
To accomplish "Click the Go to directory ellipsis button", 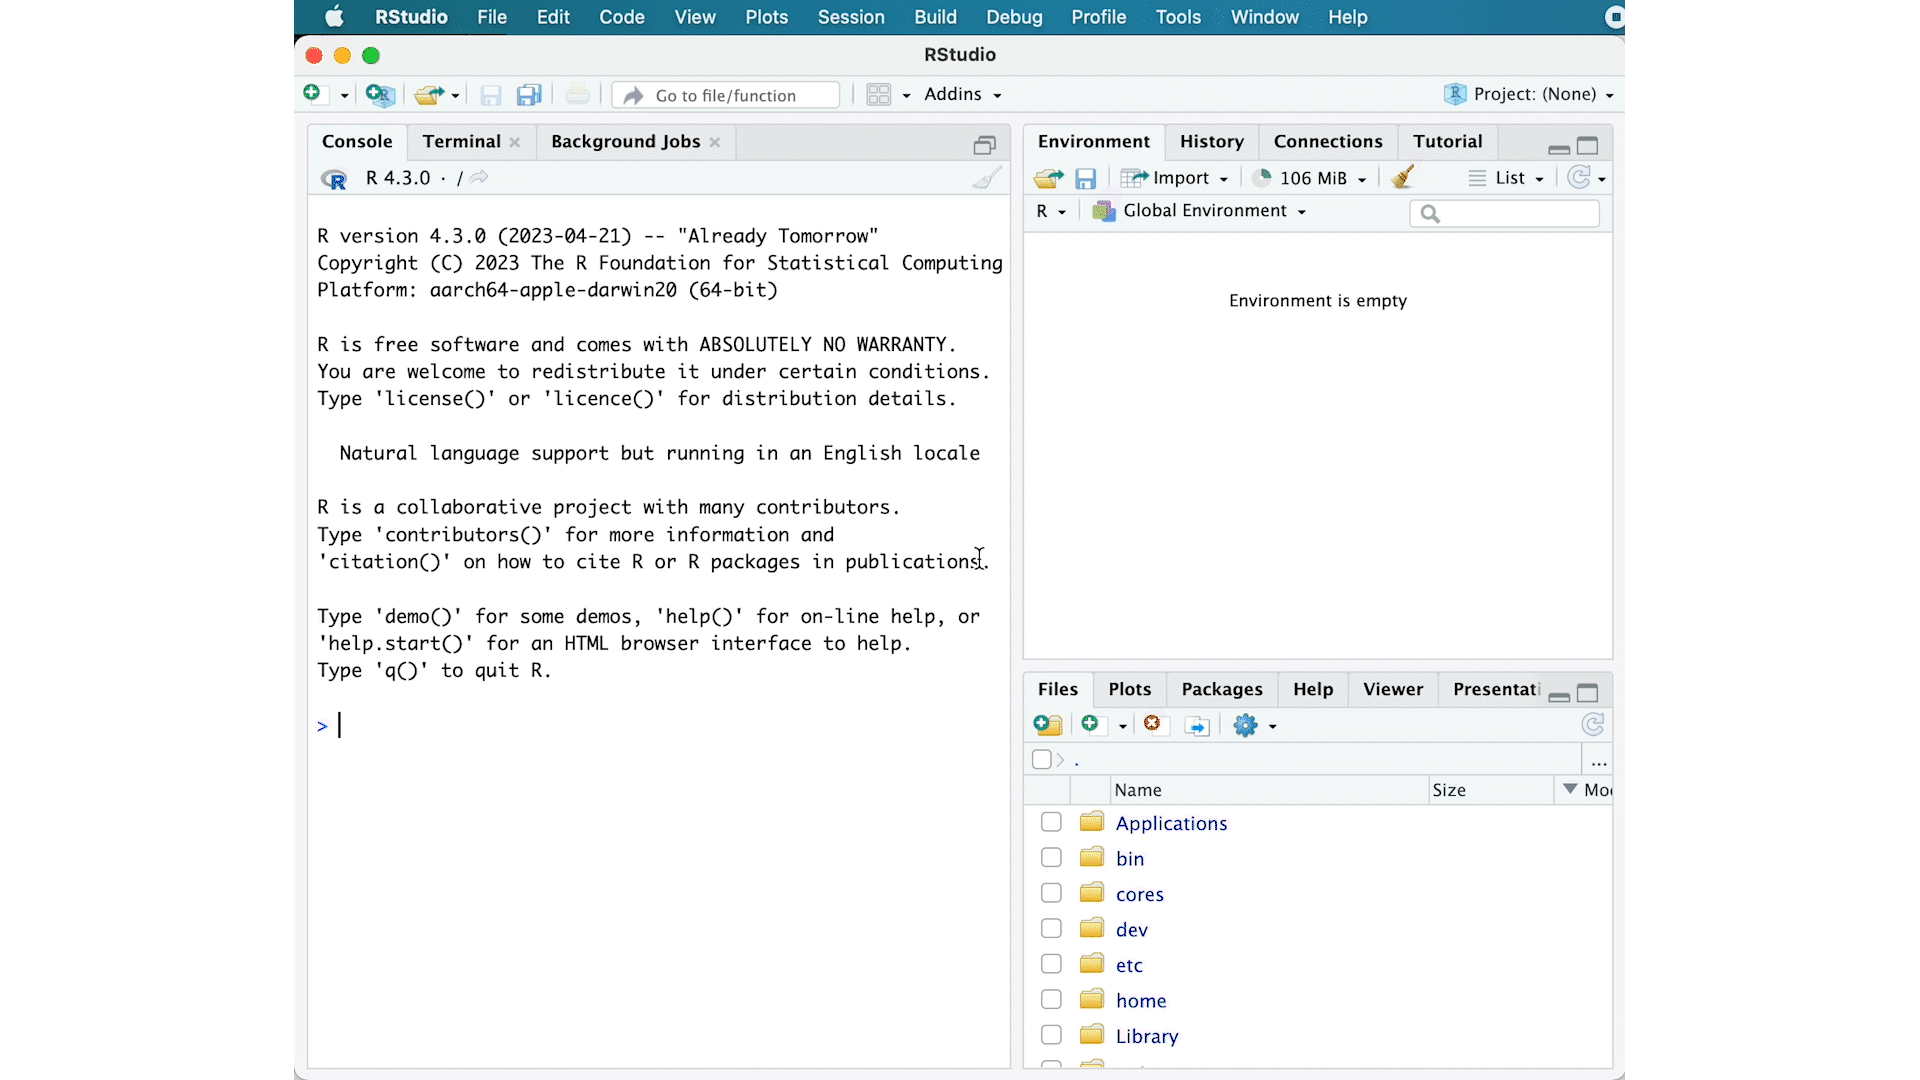I will (1598, 762).
